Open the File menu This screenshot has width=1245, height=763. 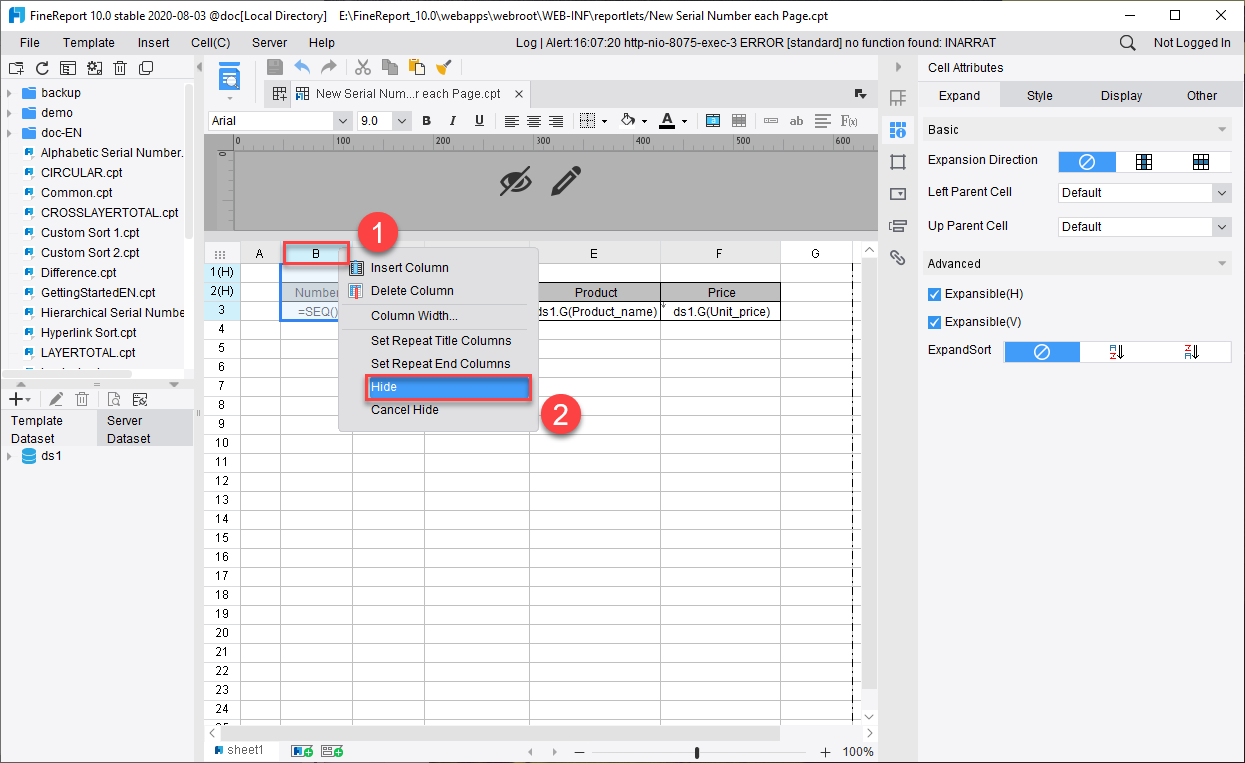tap(30, 43)
